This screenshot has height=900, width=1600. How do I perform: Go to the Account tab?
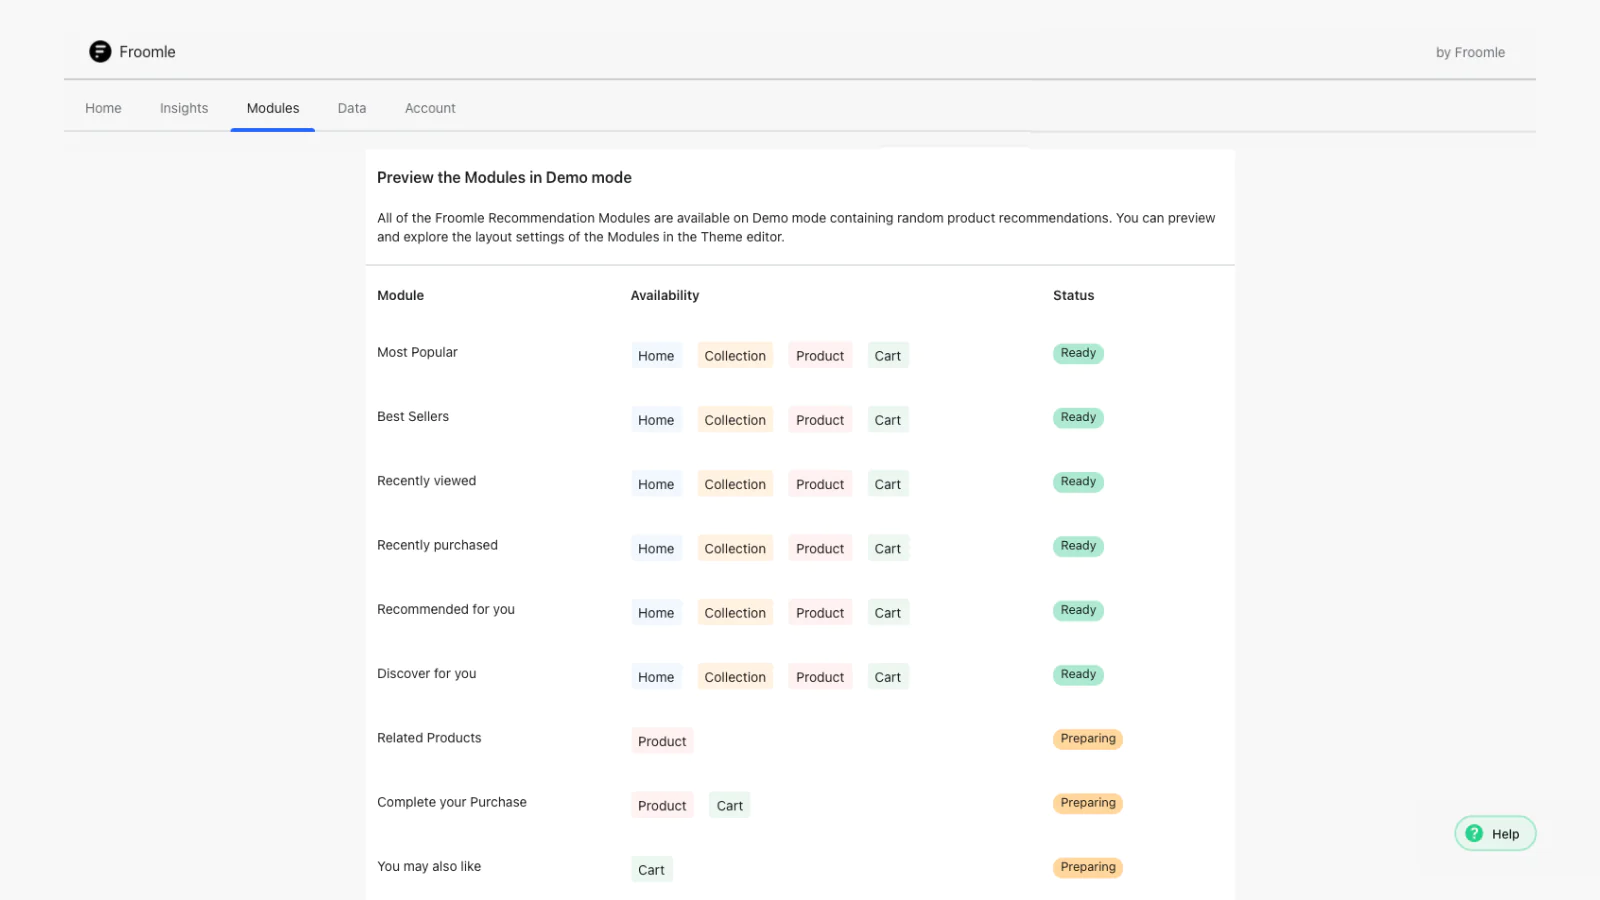[x=430, y=108]
